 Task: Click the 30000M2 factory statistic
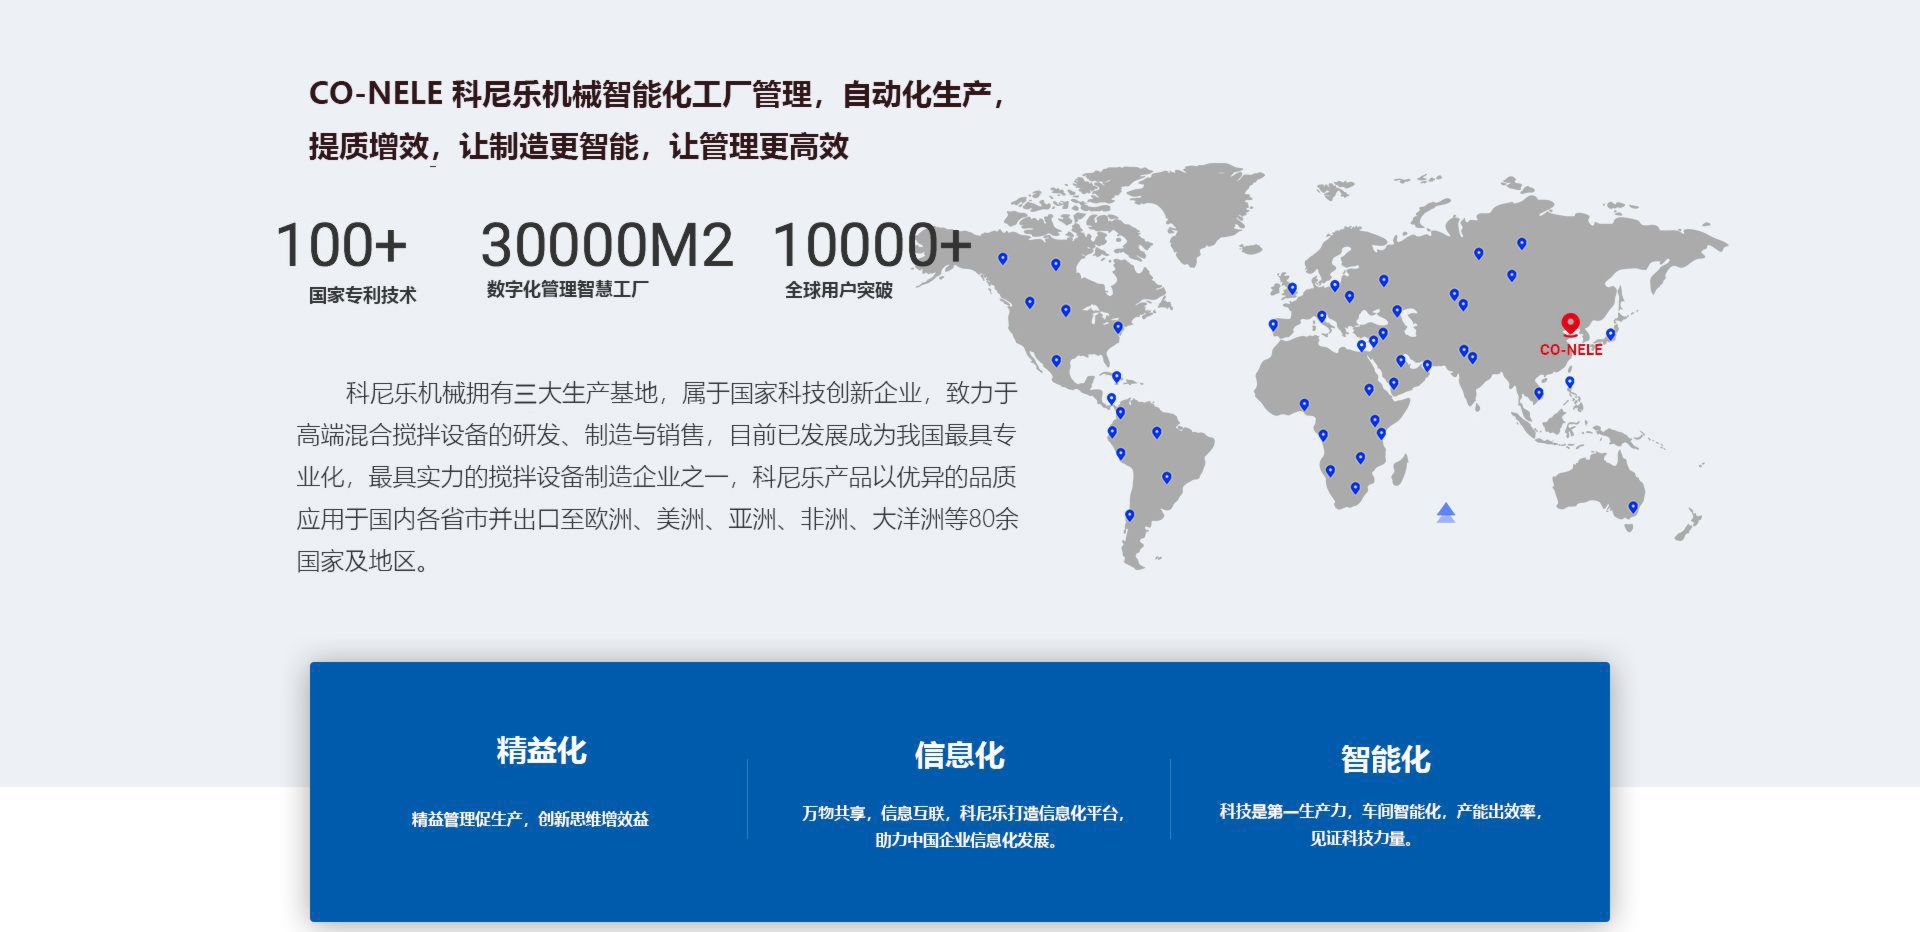pos(606,245)
